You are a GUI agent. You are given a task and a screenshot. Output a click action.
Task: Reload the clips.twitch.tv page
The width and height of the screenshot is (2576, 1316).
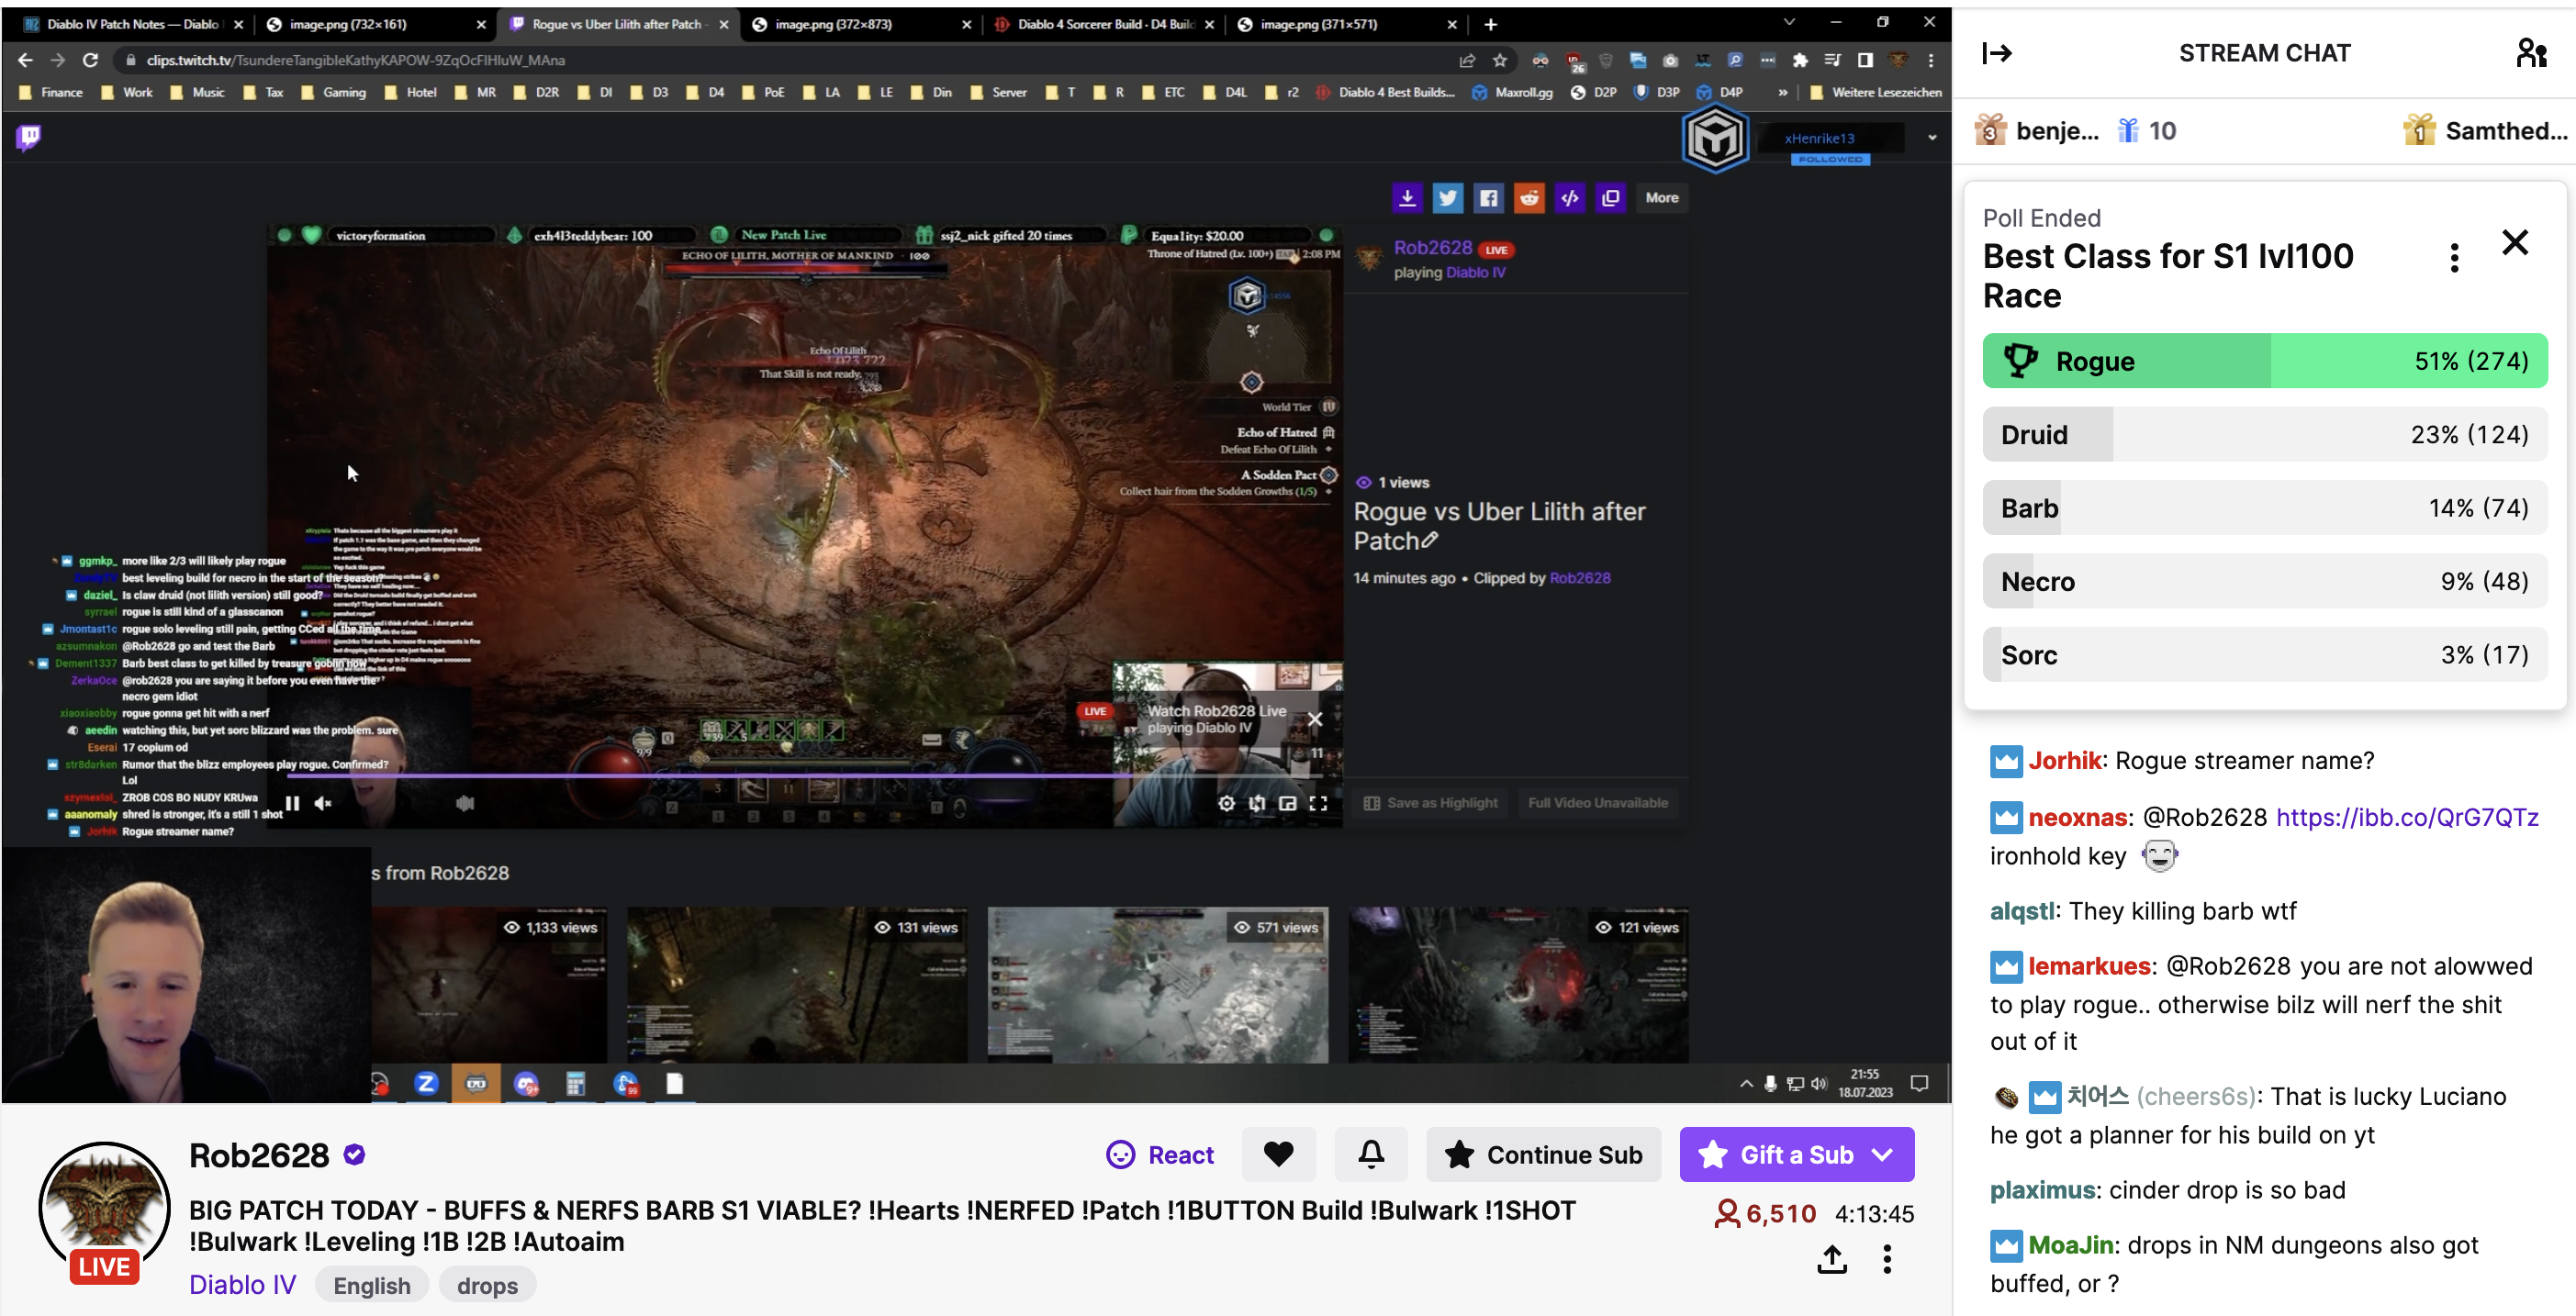coord(90,60)
